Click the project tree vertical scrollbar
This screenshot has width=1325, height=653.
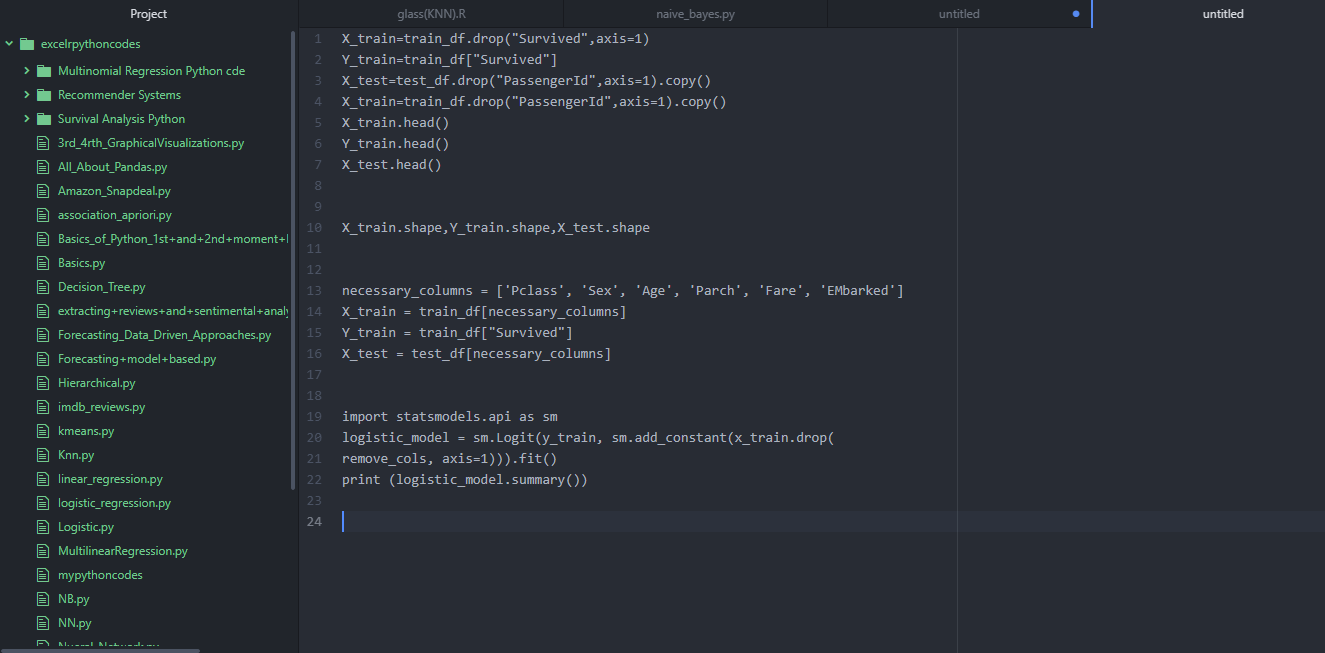coord(292,260)
